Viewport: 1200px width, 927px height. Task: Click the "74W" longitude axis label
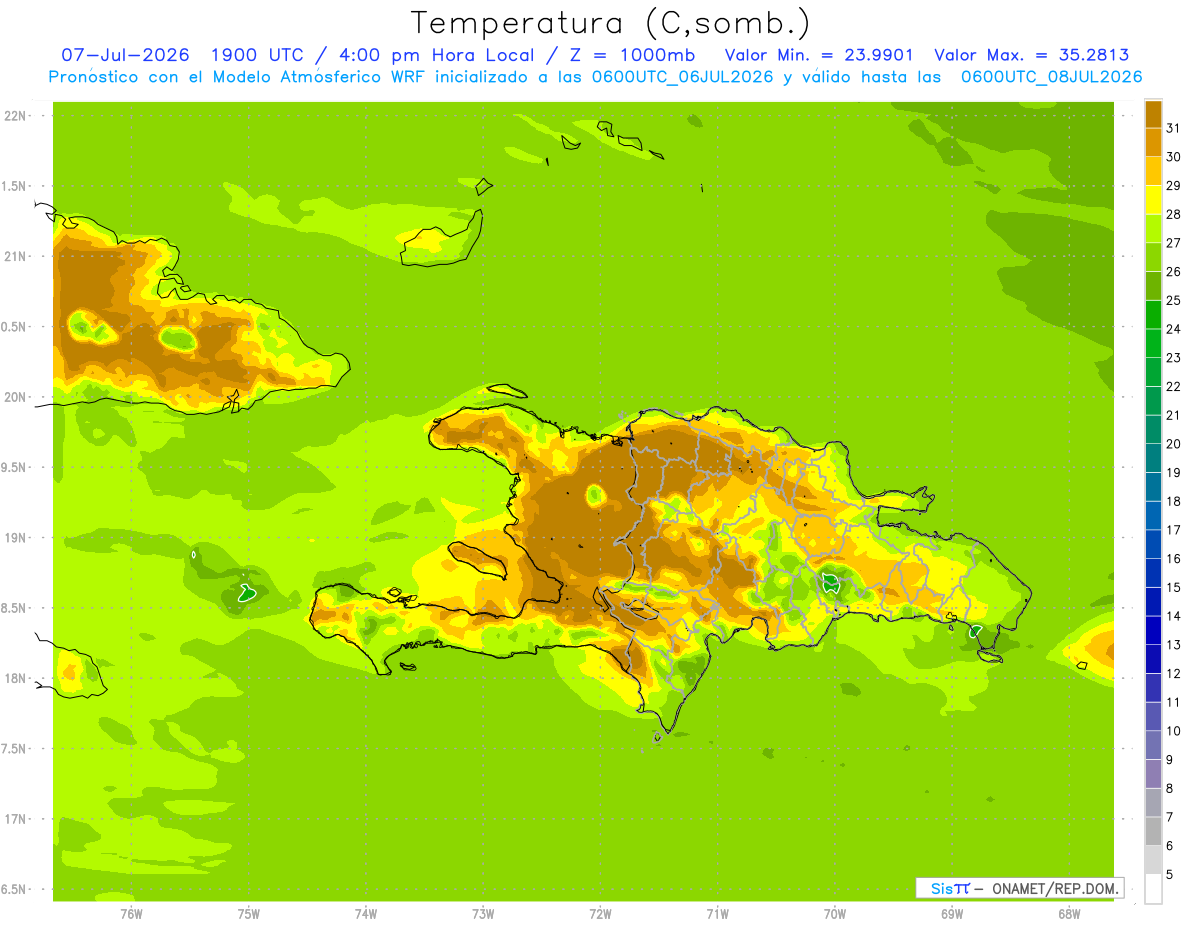[x=366, y=913]
